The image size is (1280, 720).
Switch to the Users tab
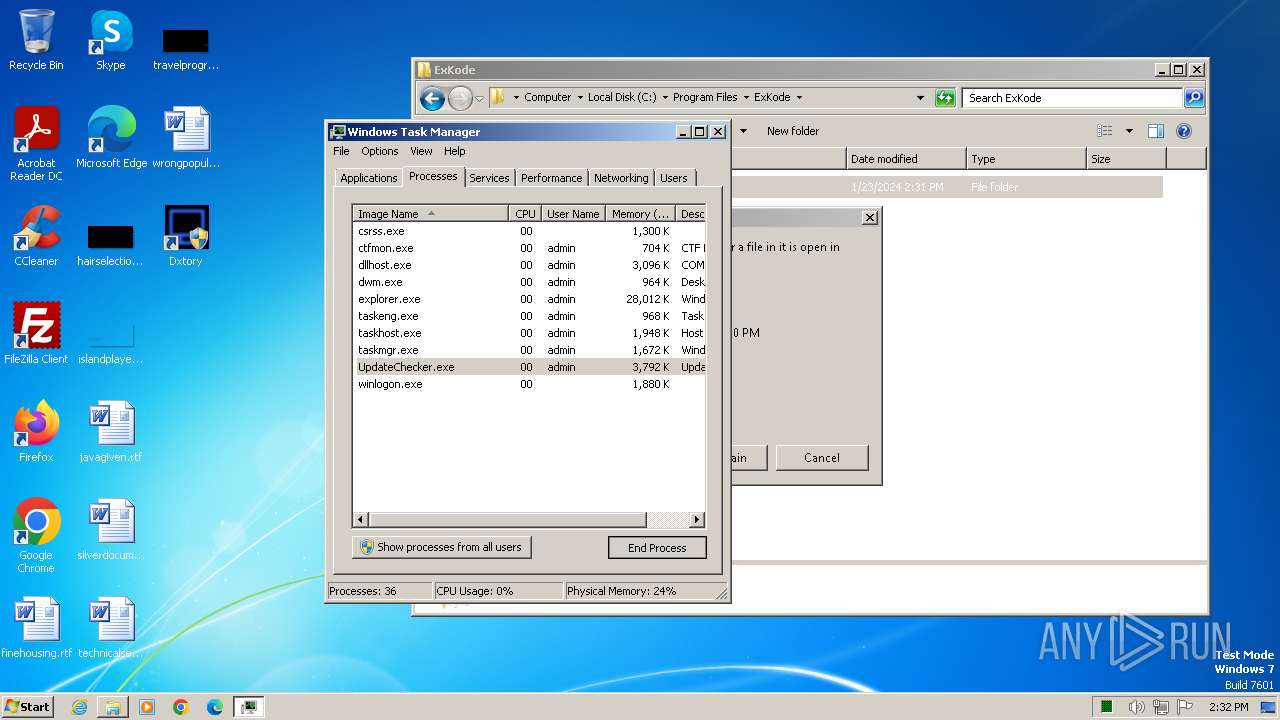674,178
